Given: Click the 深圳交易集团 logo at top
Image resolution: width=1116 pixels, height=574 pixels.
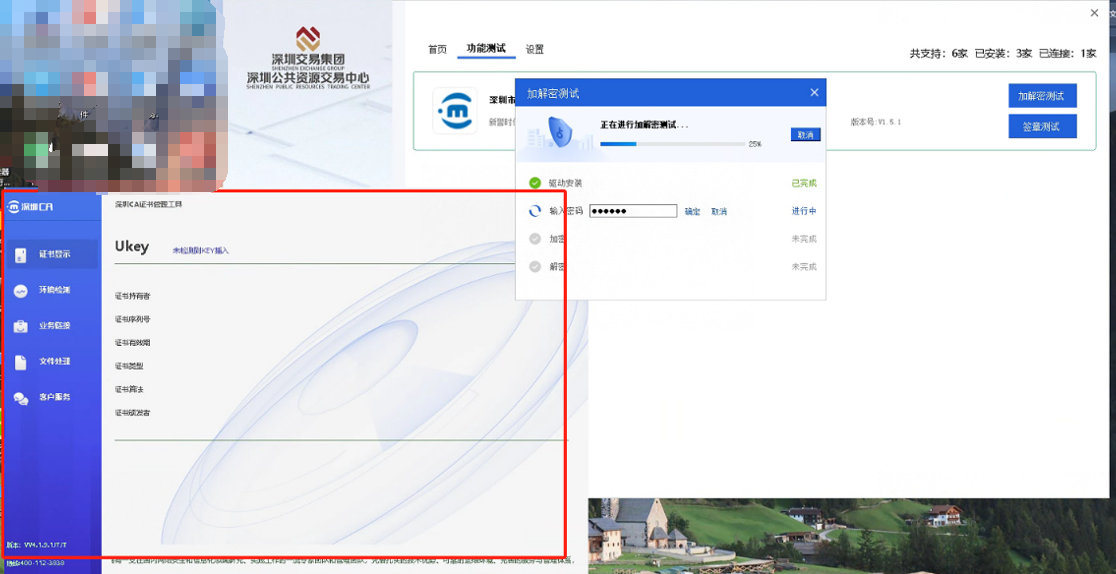Looking at the screenshot, I should point(308,40).
